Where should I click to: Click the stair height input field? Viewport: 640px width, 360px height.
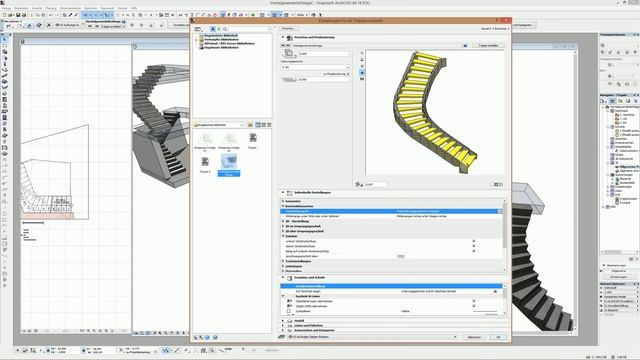click(324, 53)
